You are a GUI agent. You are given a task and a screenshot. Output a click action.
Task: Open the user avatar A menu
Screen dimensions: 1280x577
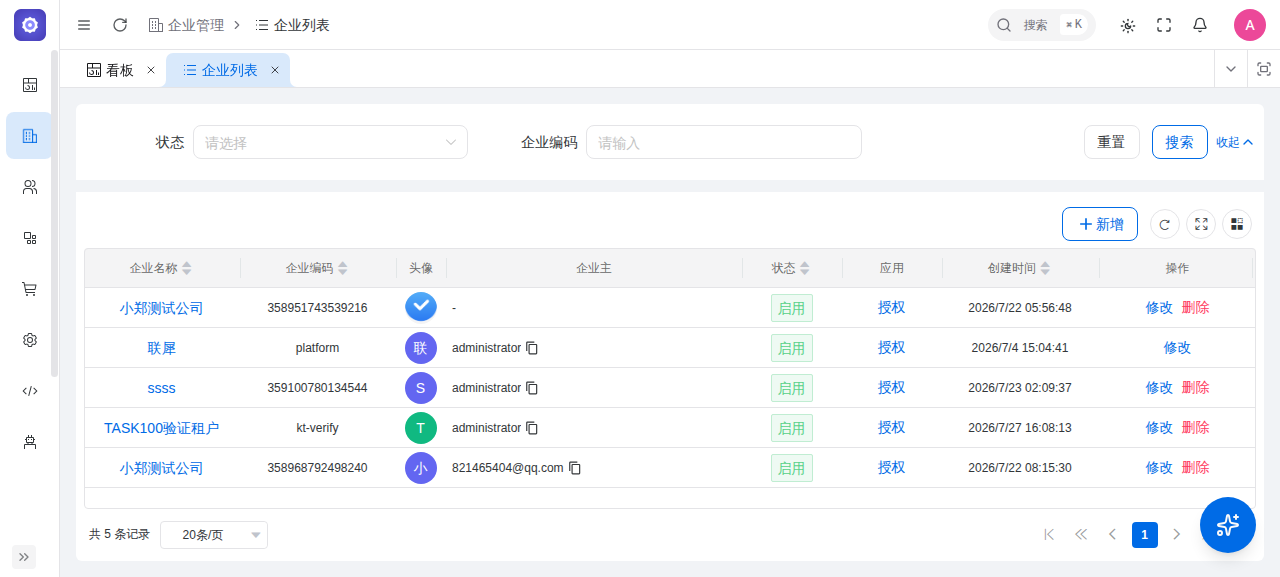coord(1250,25)
